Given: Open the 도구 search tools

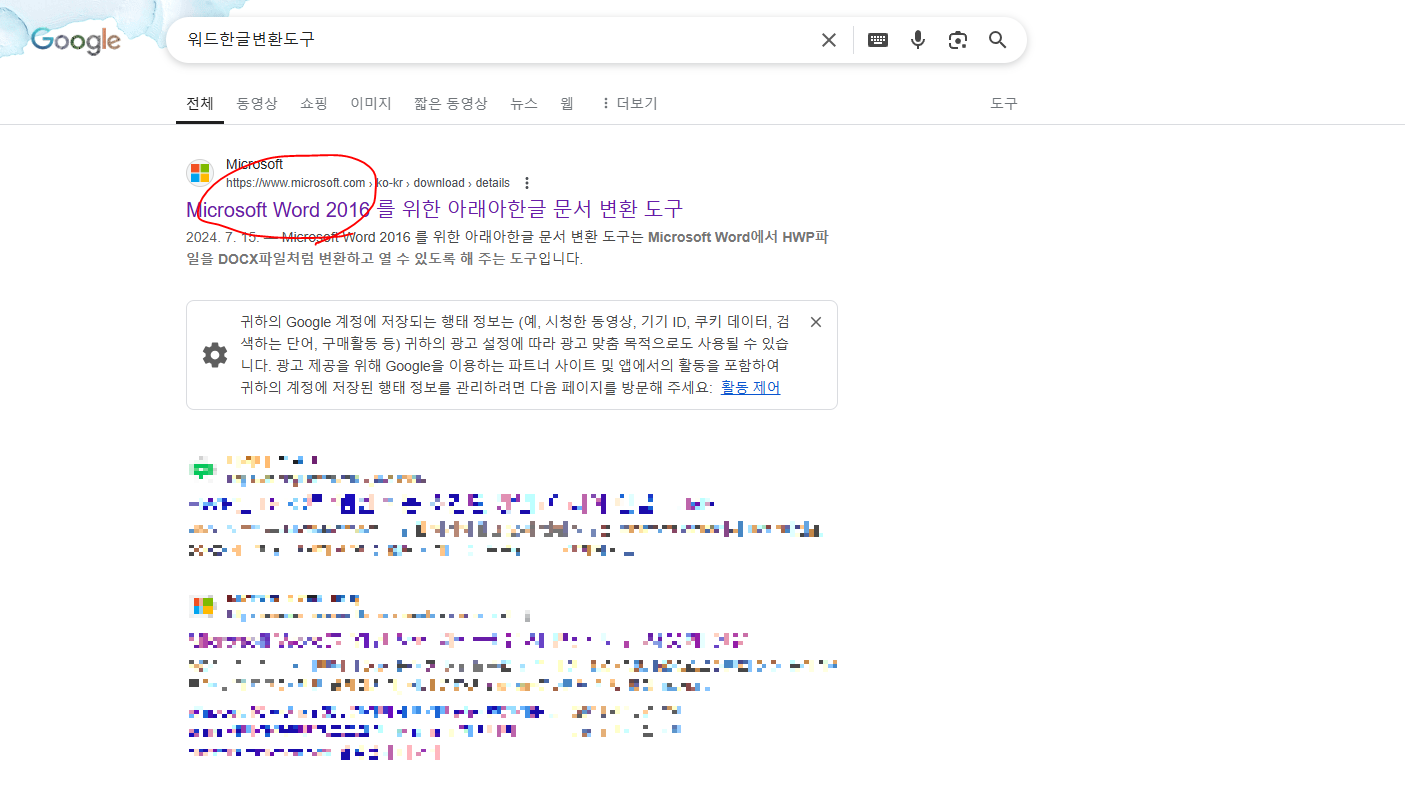Looking at the screenshot, I should pos(1003,103).
